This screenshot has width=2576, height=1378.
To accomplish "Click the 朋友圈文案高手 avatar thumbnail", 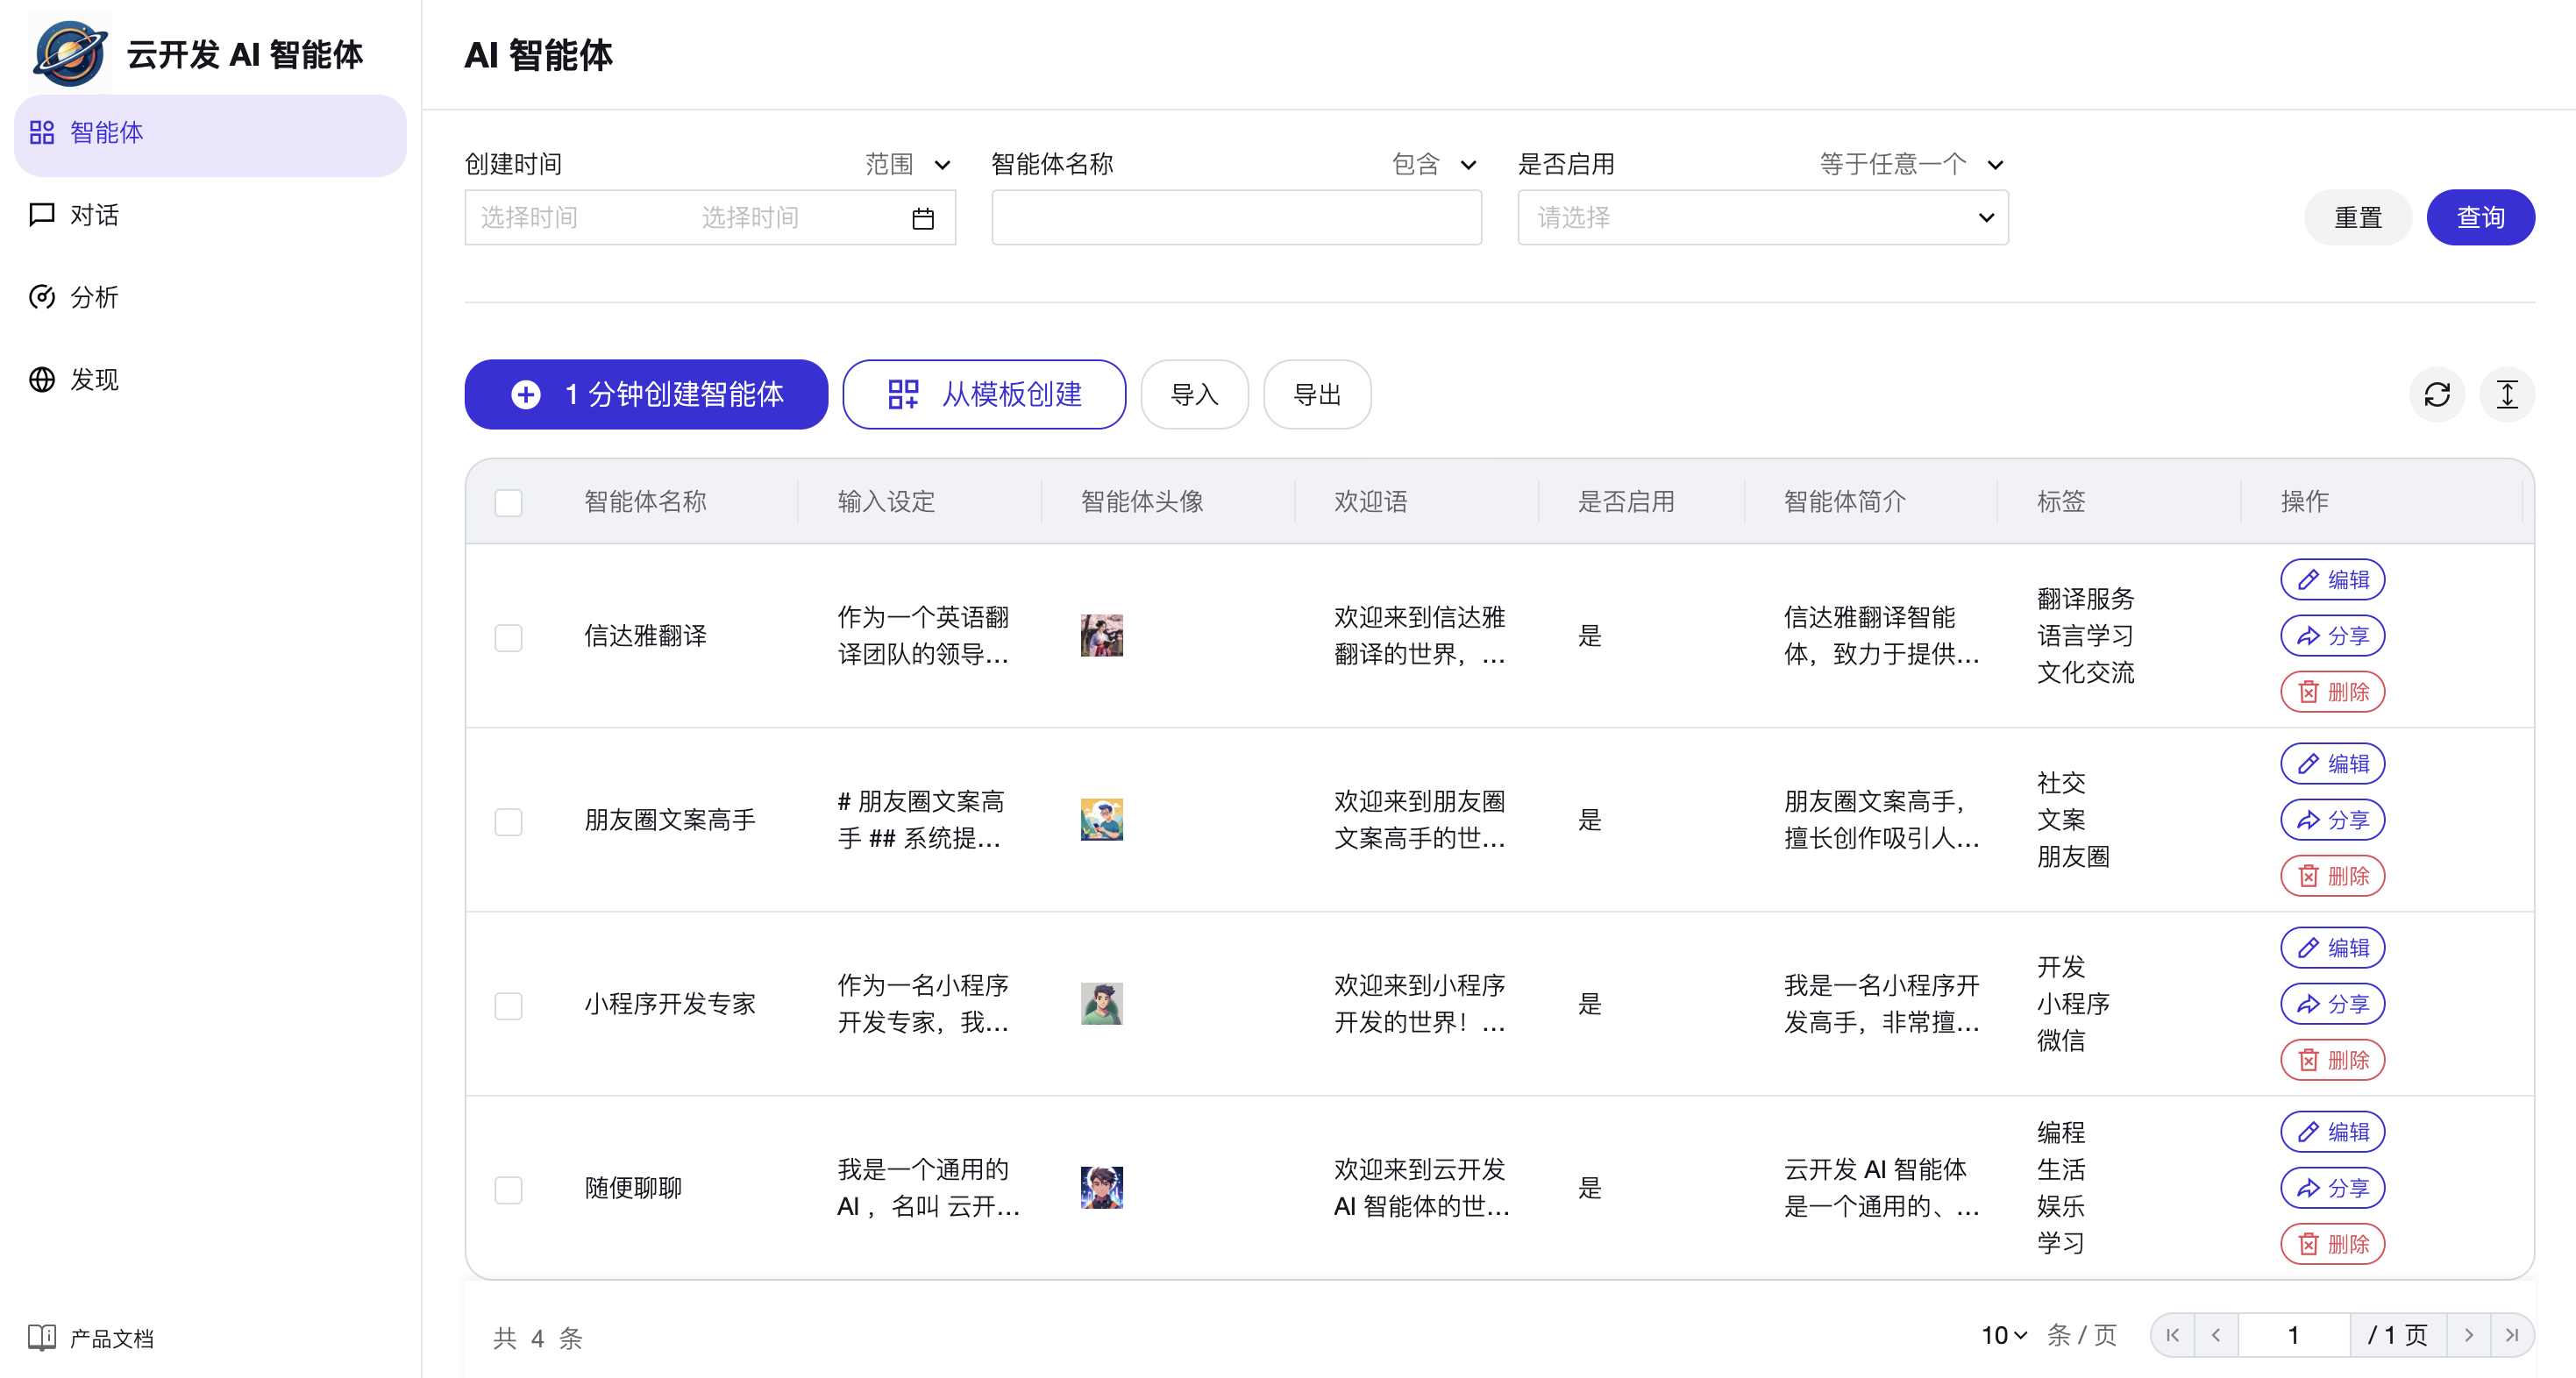I will pyautogui.click(x=1101, y=820).
